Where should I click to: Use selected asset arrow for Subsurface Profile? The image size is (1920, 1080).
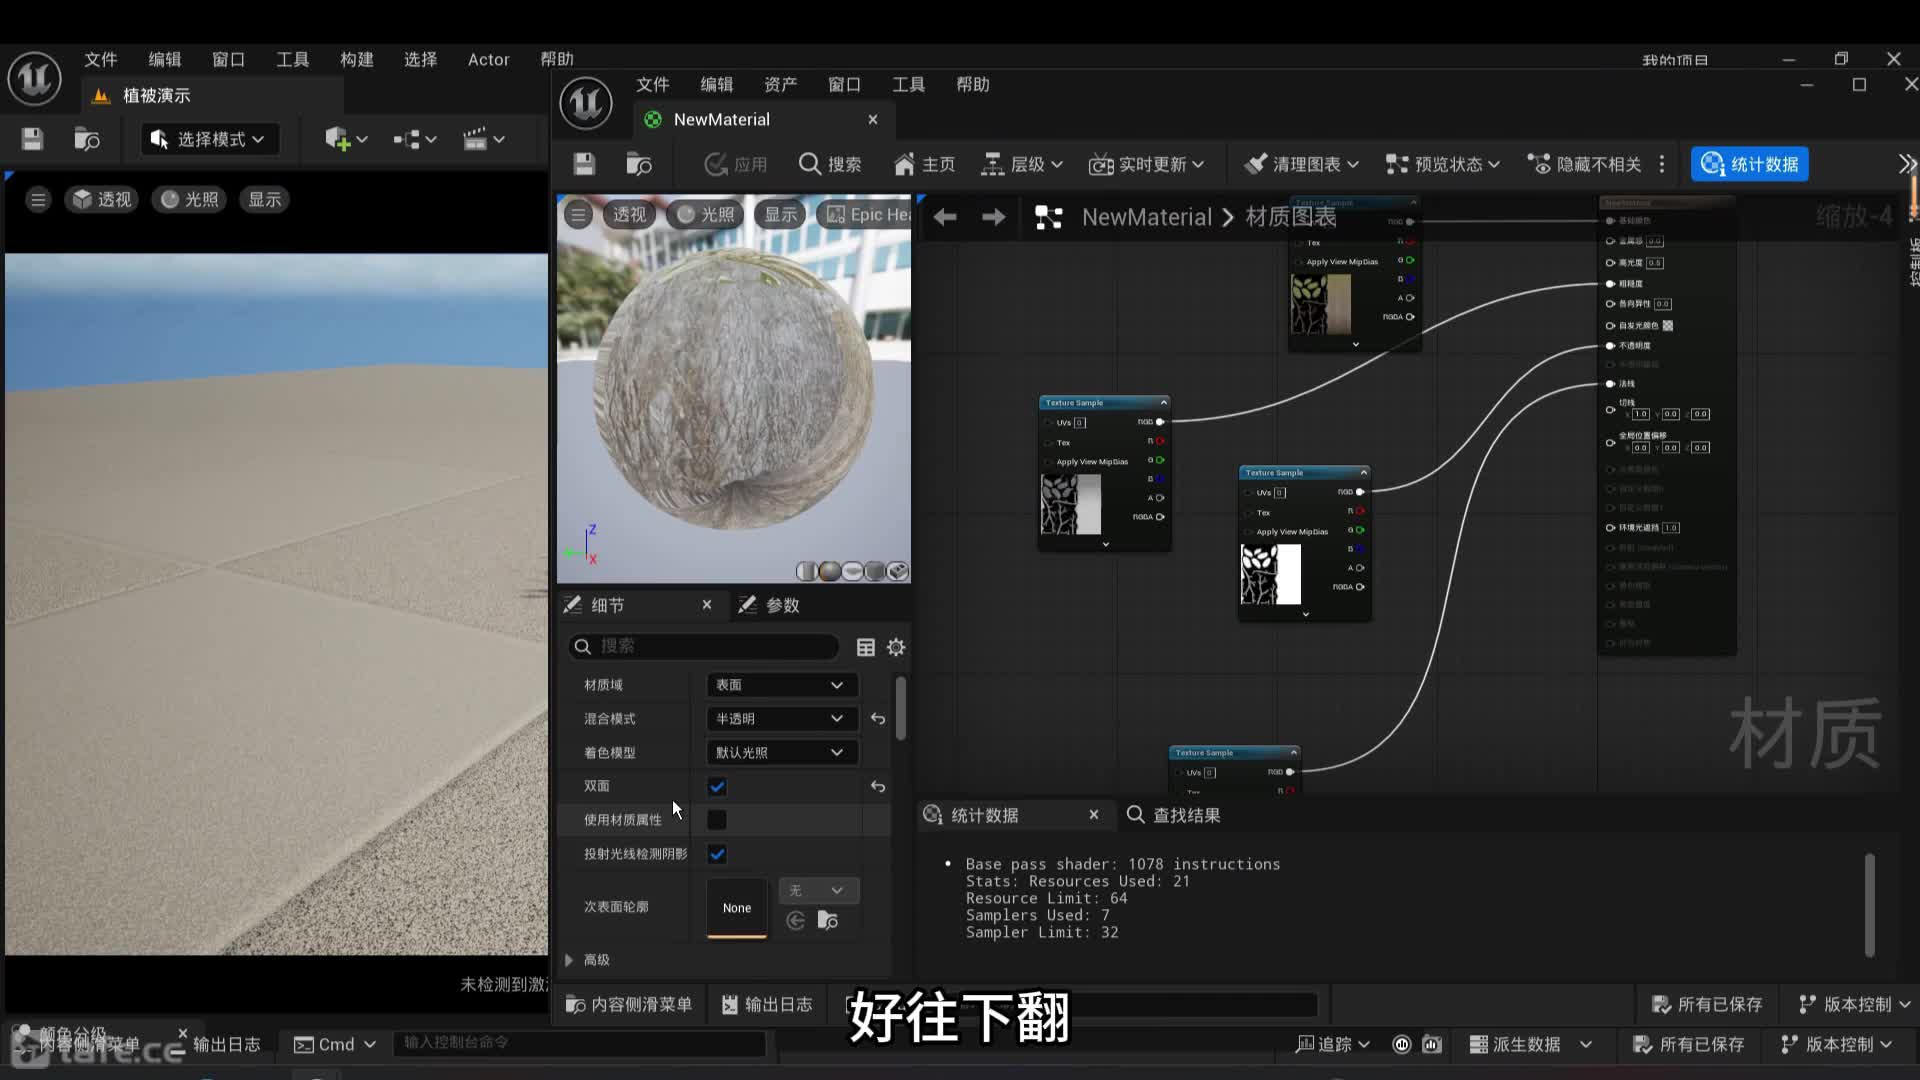tap(796, 921)
